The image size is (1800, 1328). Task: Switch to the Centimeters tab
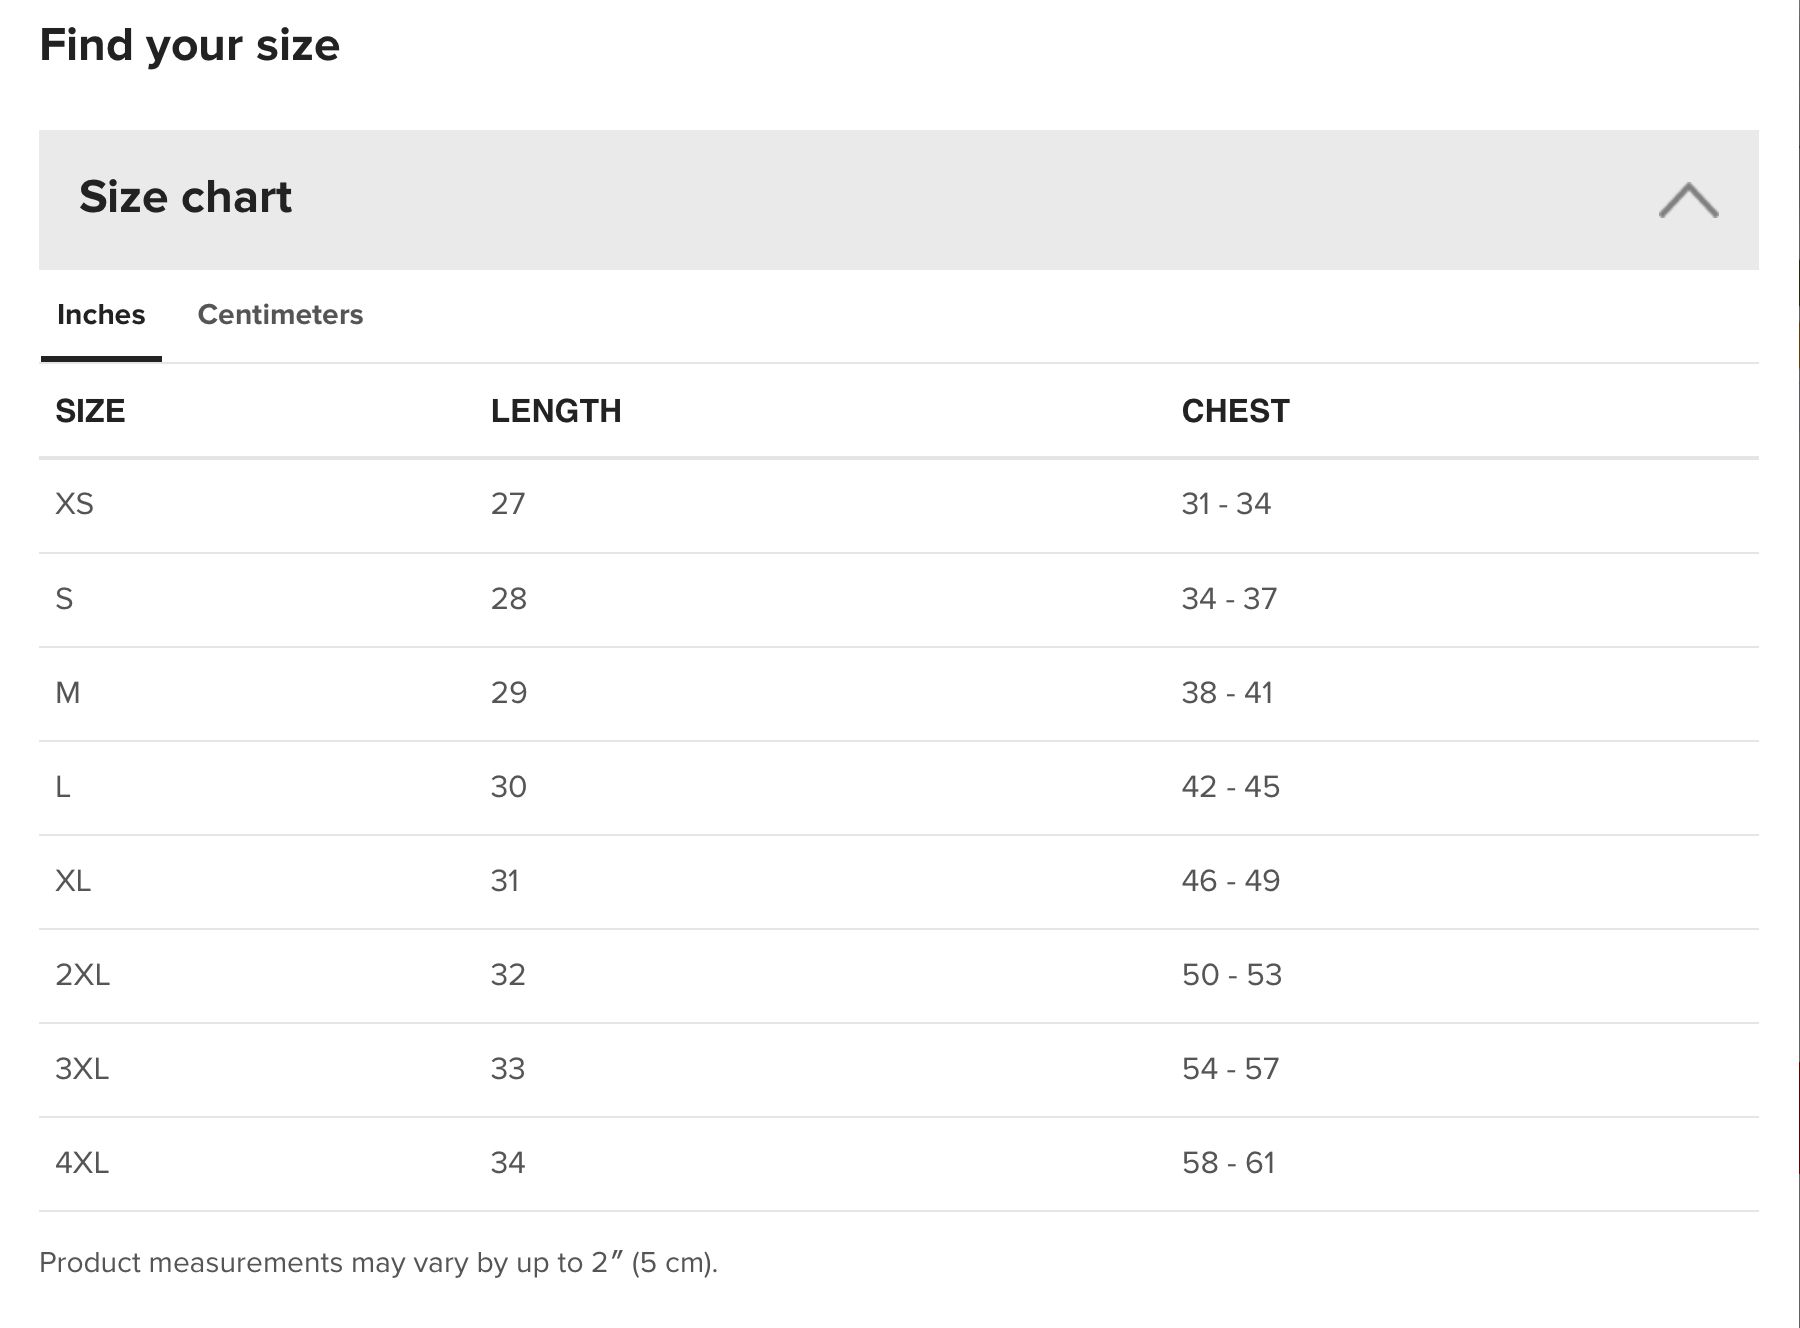[x=280, y=315]
